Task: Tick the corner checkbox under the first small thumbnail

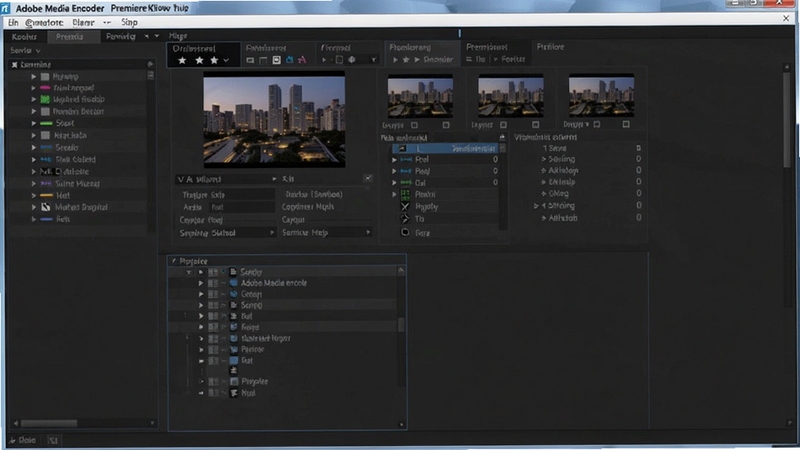Action: coord(446,125)
